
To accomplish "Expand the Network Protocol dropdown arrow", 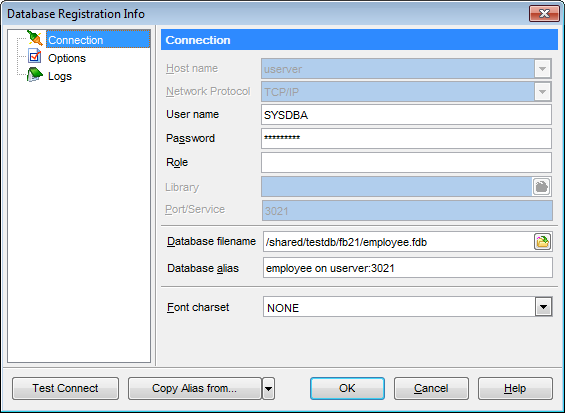I will pyautogui.click(x=542, y=92).
